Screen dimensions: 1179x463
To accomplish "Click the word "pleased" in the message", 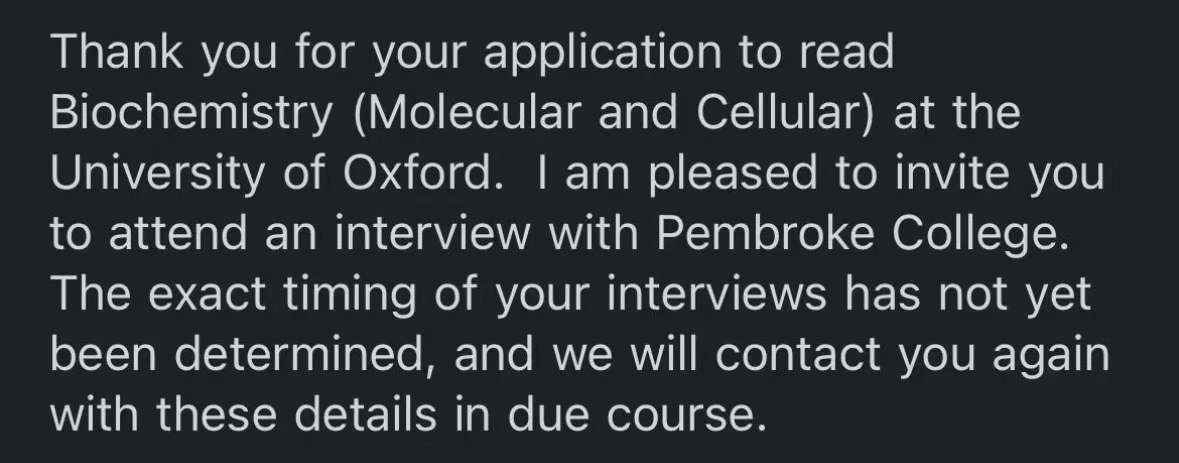I will click(x=732, y=174).
